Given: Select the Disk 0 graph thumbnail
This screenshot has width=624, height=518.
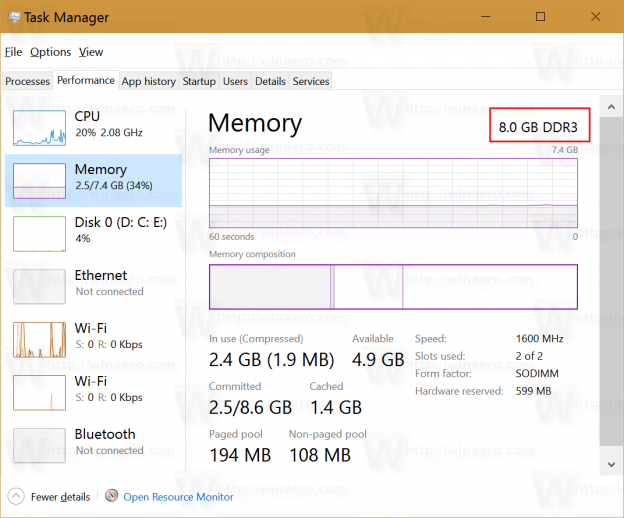Looking at the screenshot, I should click(x=39, y=234).
